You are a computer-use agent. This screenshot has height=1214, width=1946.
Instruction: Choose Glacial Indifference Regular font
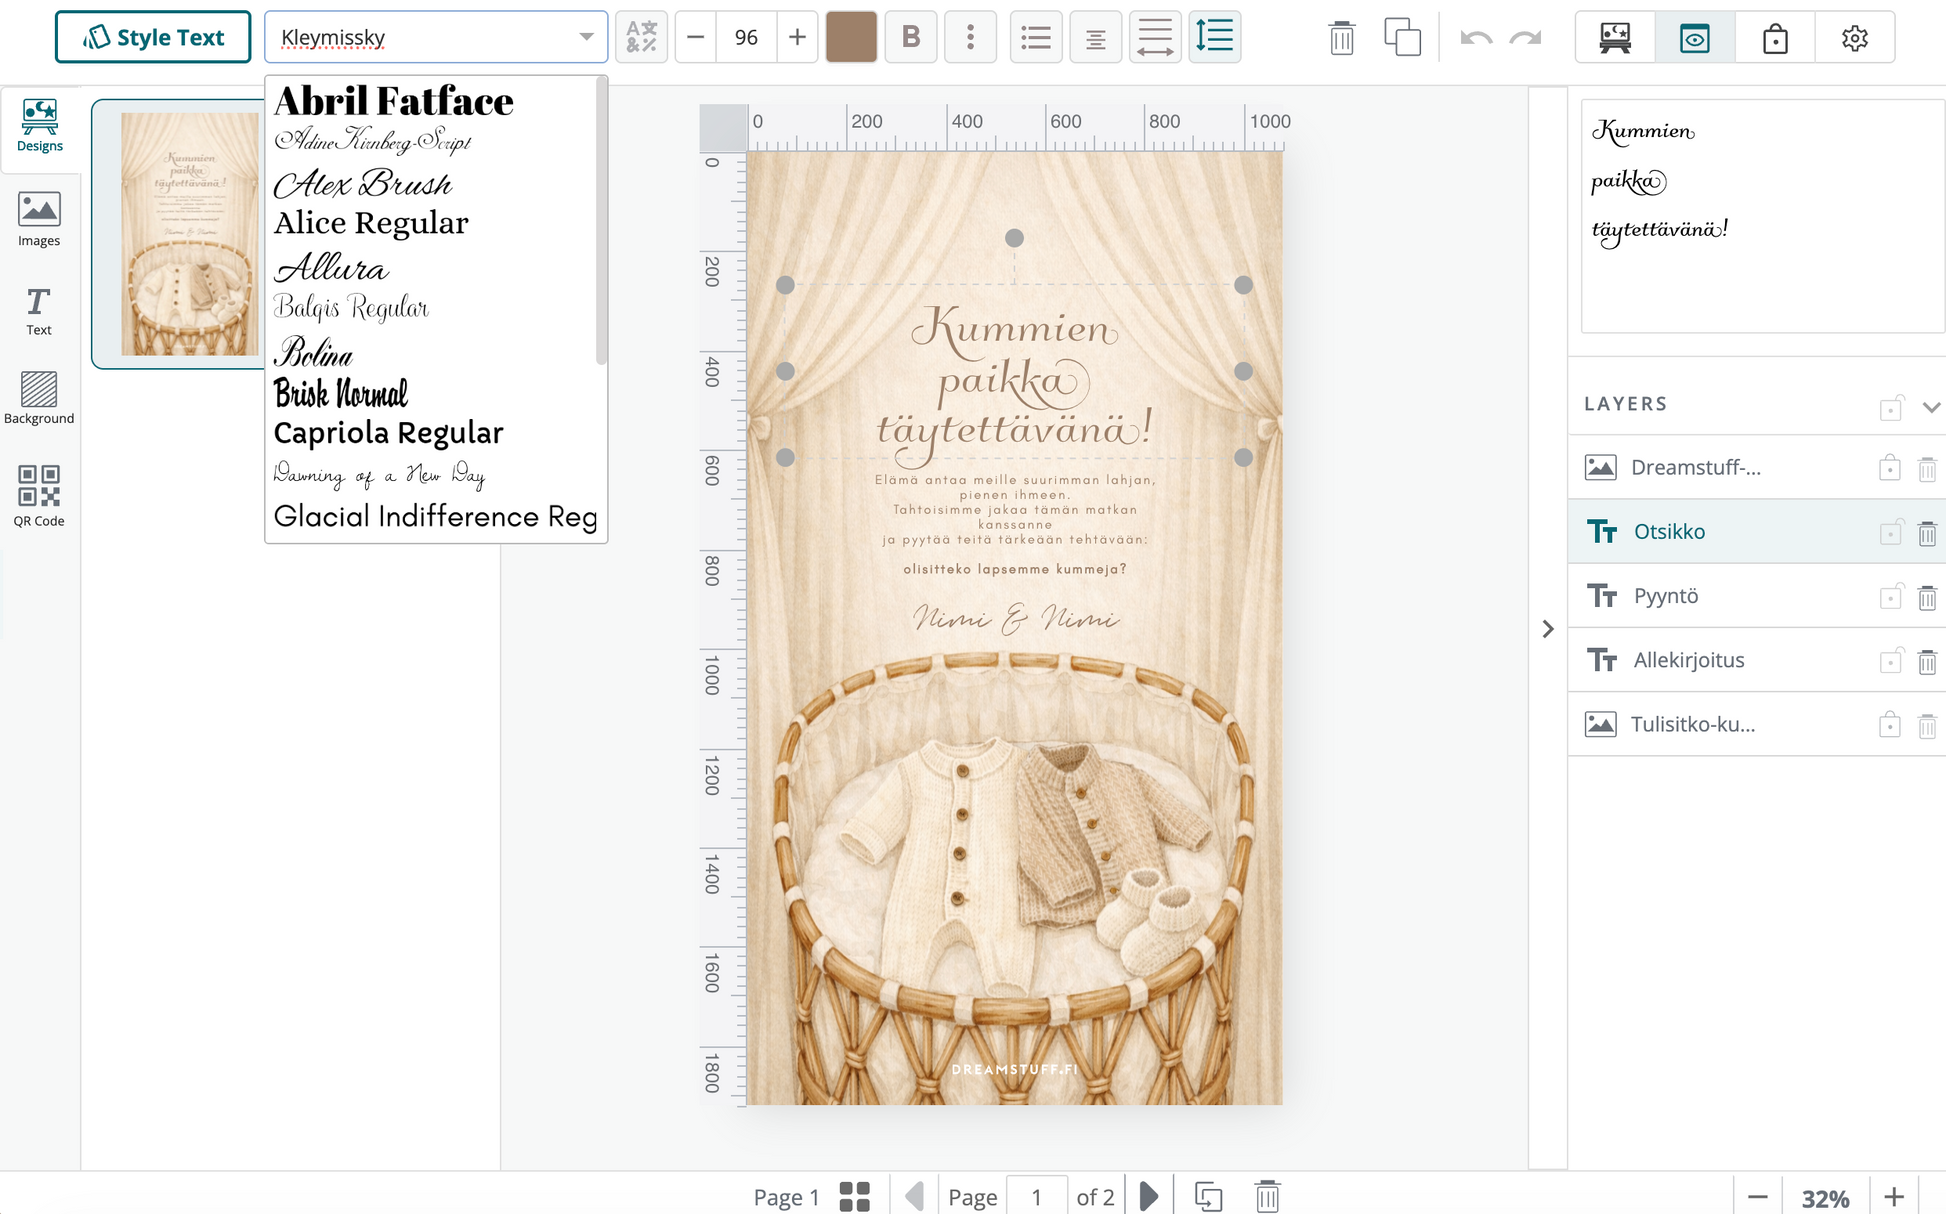pos(435,516)
